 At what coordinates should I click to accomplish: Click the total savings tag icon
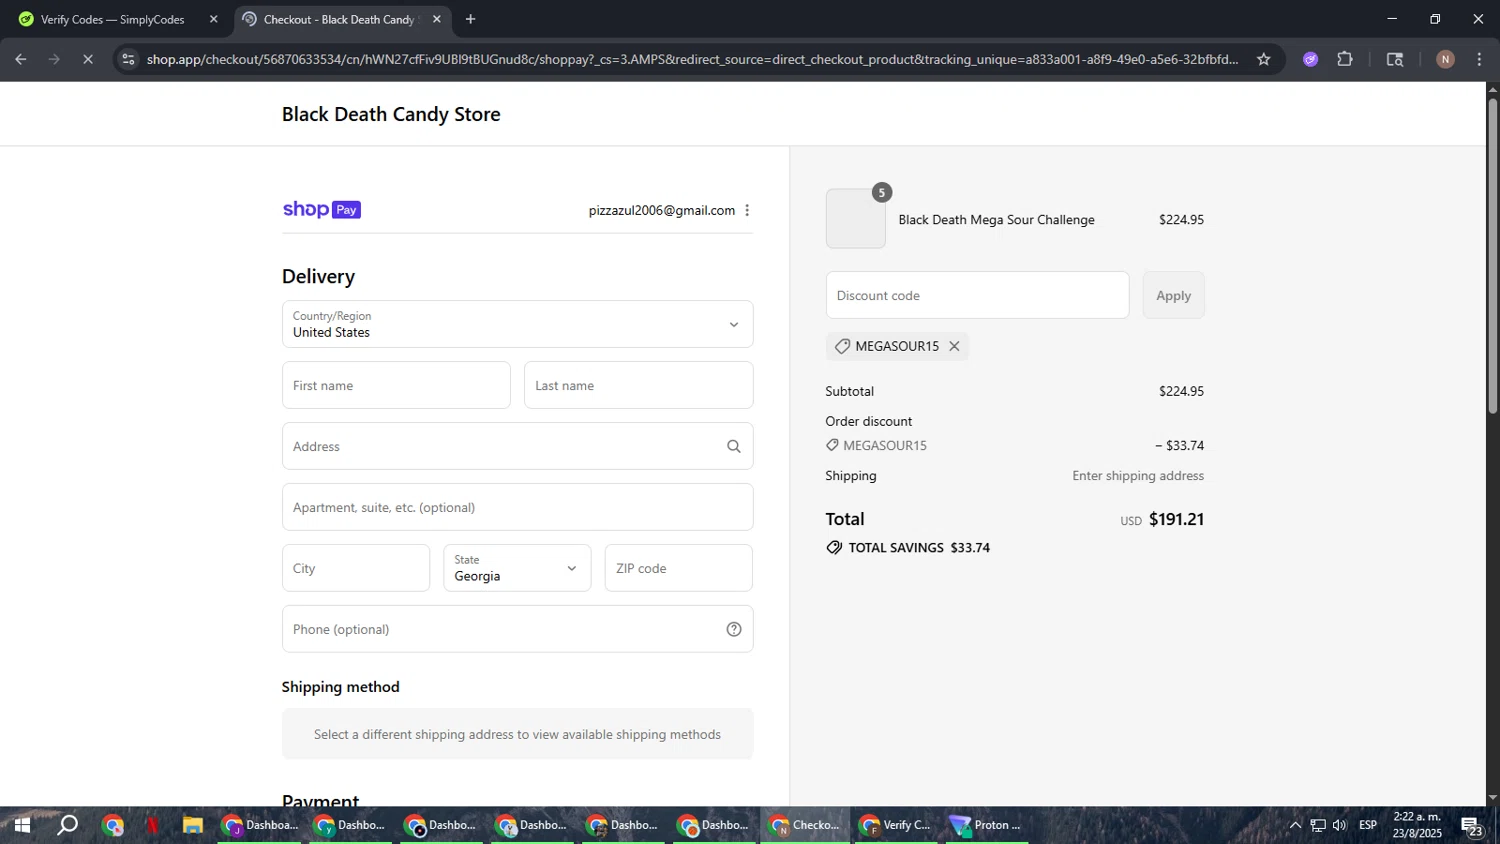click(x=834, y=548)
